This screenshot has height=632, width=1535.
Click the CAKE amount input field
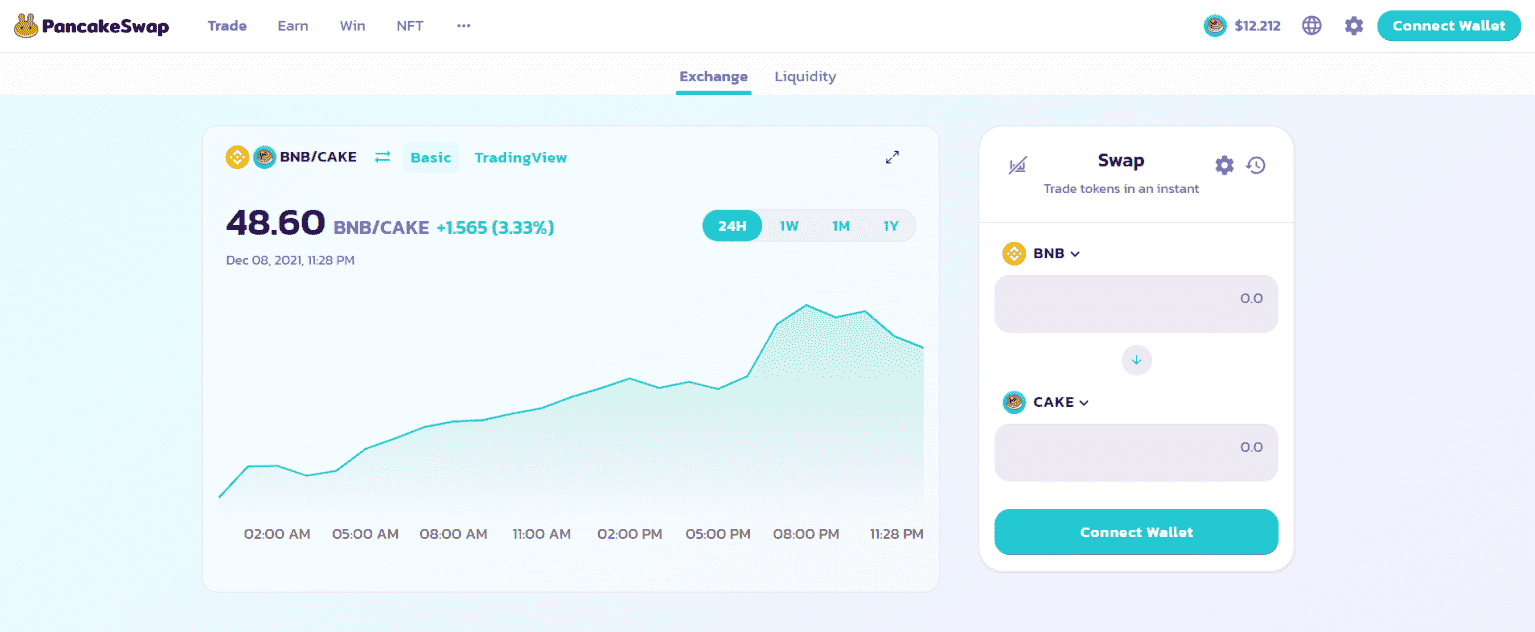[x=1136, y=452]
